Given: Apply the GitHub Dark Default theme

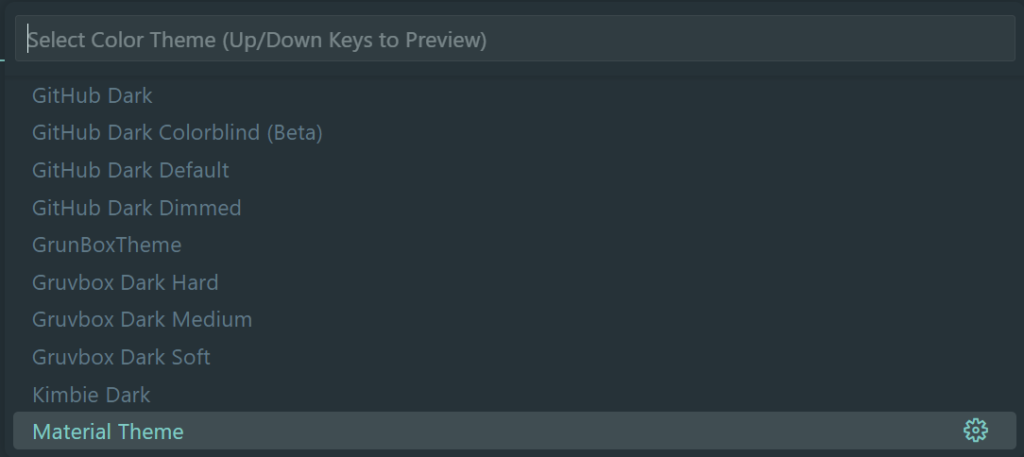Looking at the screenshot, I should [x=131, y=170].
